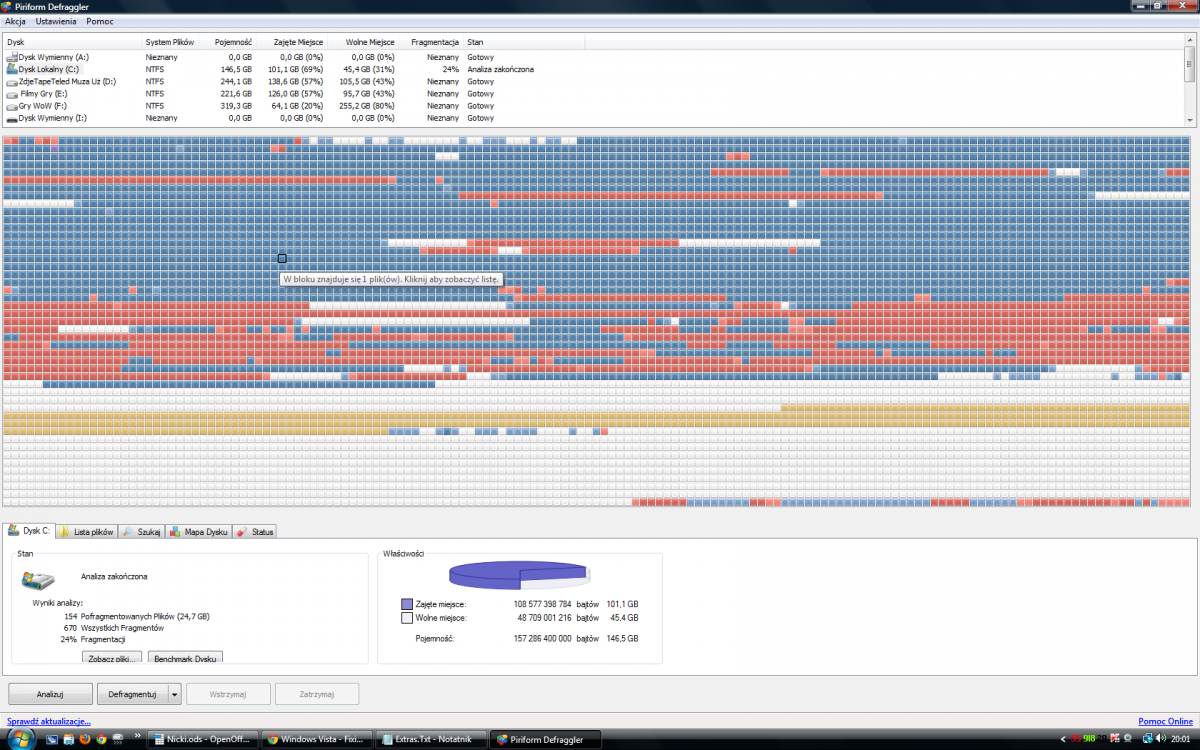
Task: Click Wolne miejsce white color swatch
Action: coord(407,618)
